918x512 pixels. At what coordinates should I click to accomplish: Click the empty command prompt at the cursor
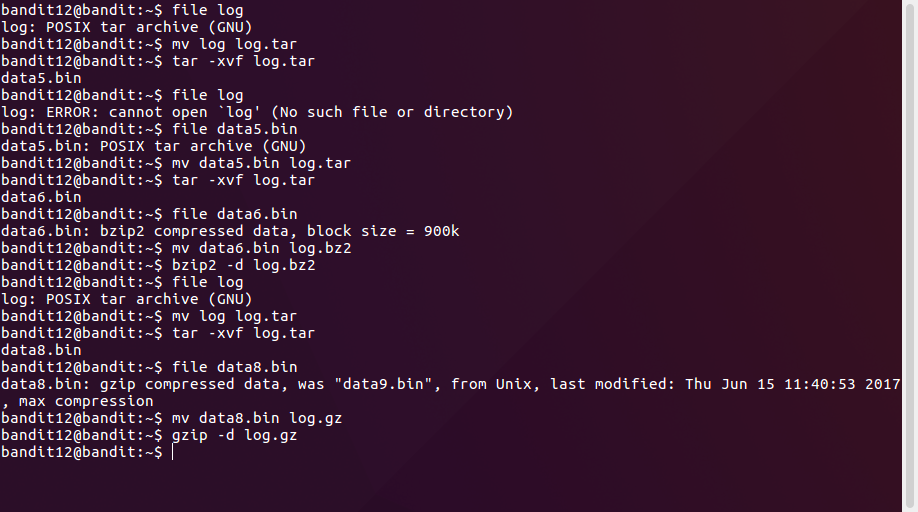173,453
